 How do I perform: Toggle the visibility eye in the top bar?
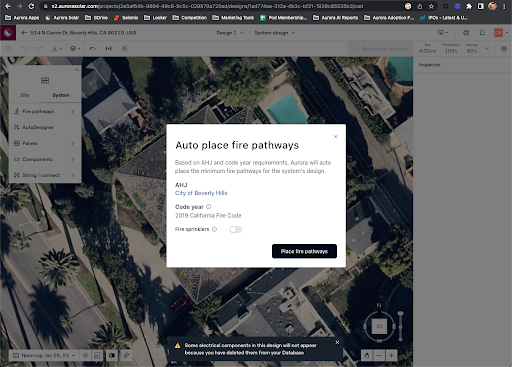[x=504, y=49]
